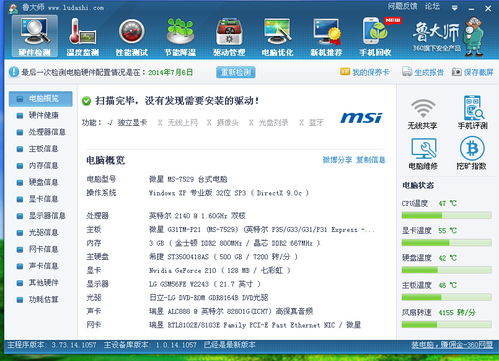Click the 光盘刻录 feature indicator
This screenshot has width=499, height=361.
pyautogui.click(x=268, y=123)
